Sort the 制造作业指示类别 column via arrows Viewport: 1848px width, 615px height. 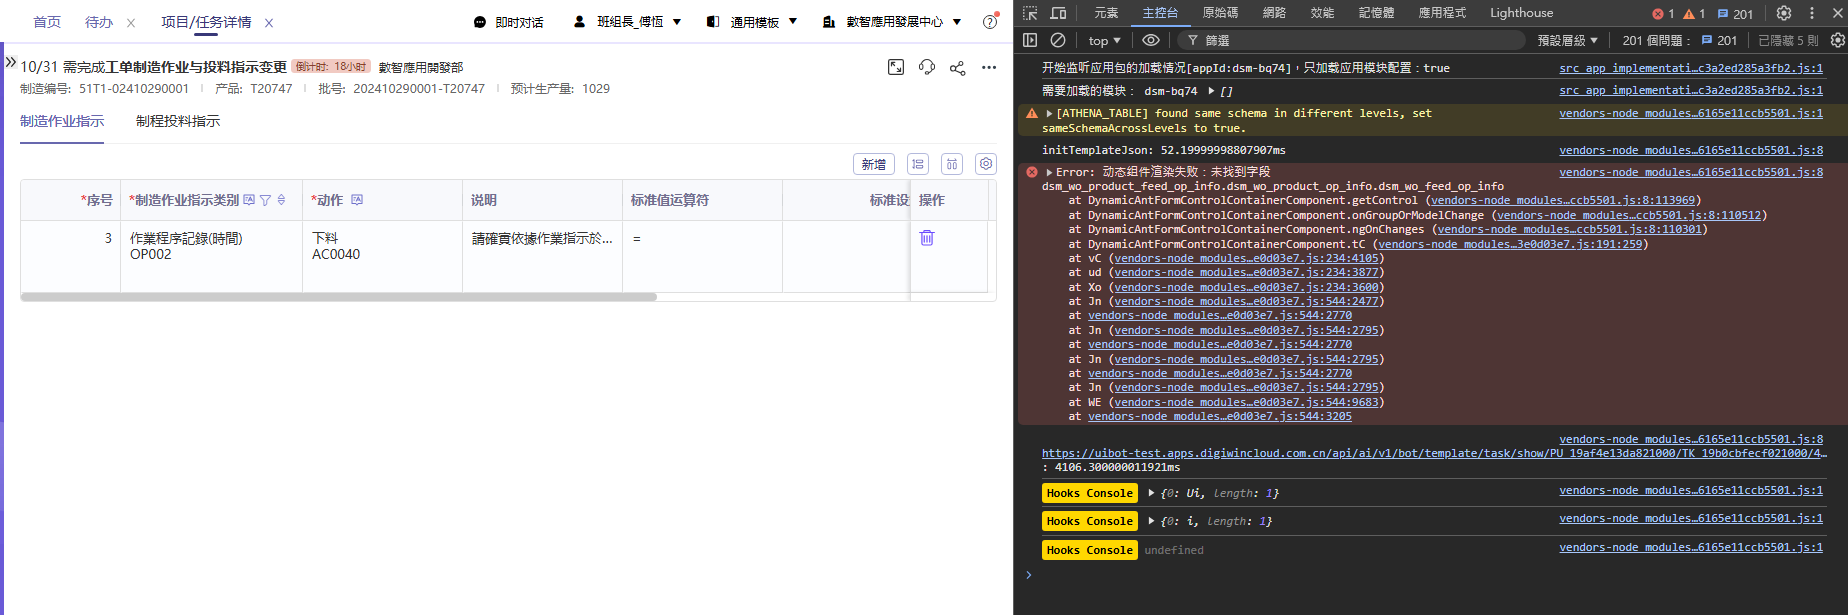pos(281,200)
